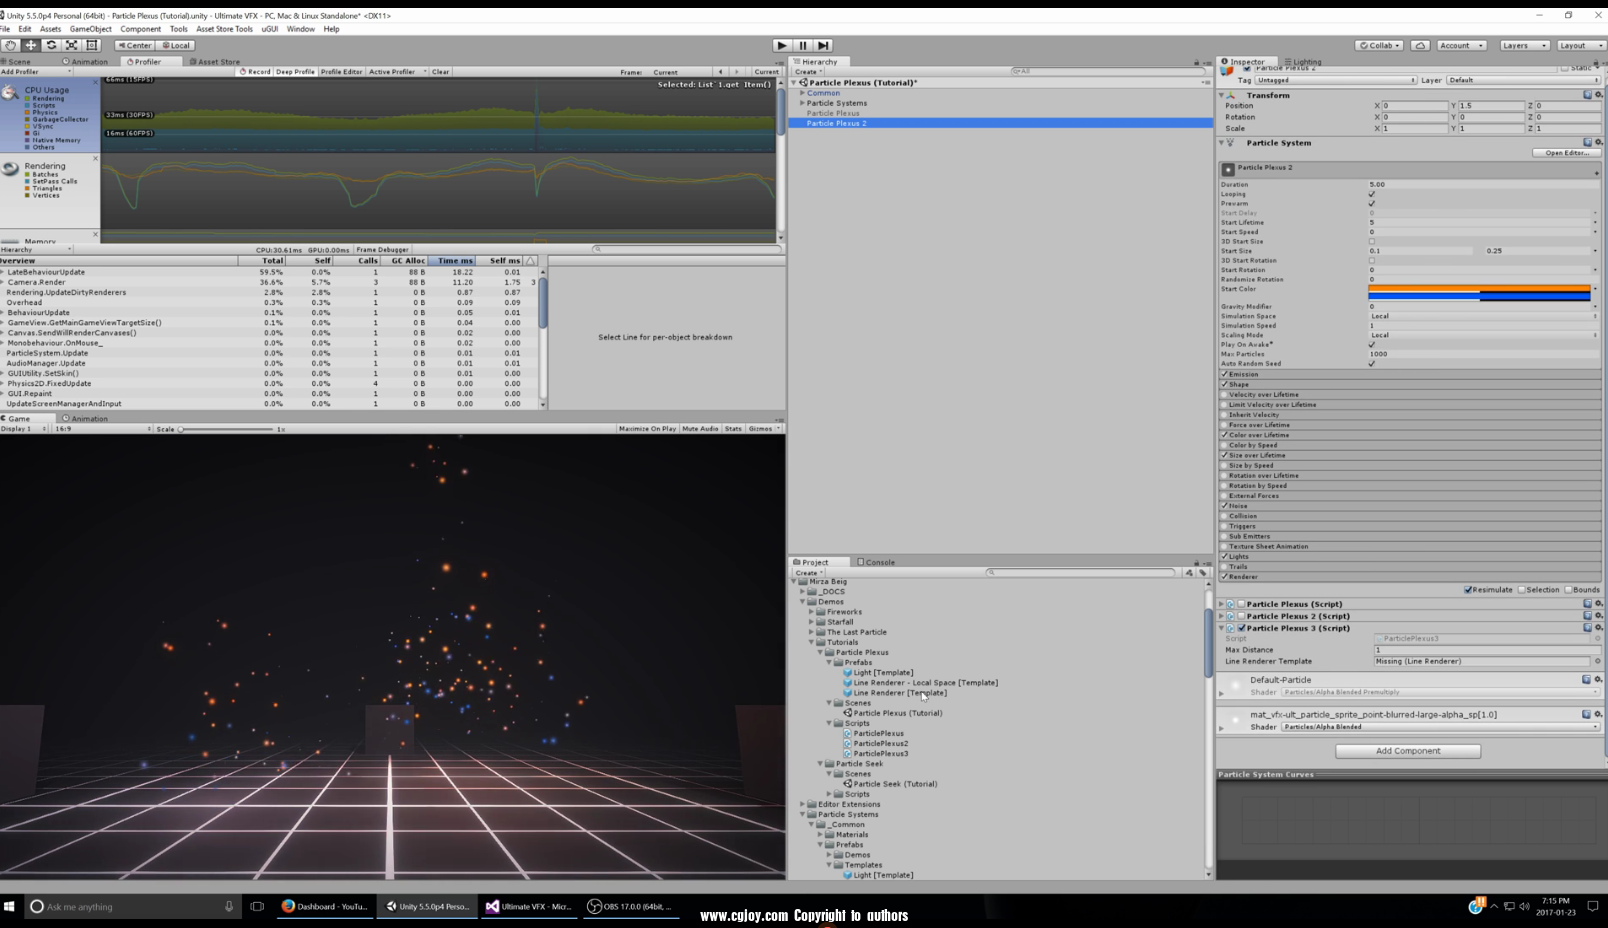Screen dimensions: 1608x928
Task: Open Simulation Space dropdown
Action: [x=1483, y=316]
